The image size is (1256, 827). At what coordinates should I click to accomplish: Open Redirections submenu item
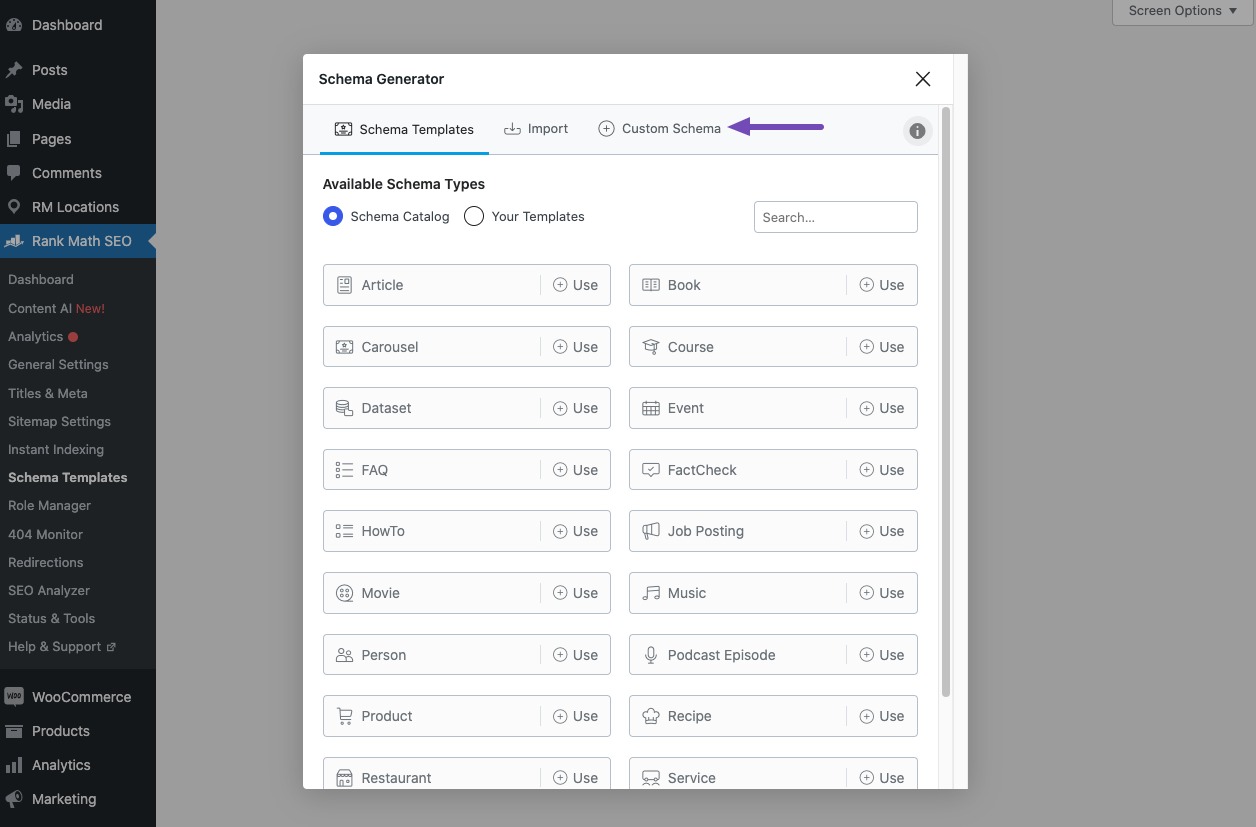pyautogui.click(x=46, y=562)
